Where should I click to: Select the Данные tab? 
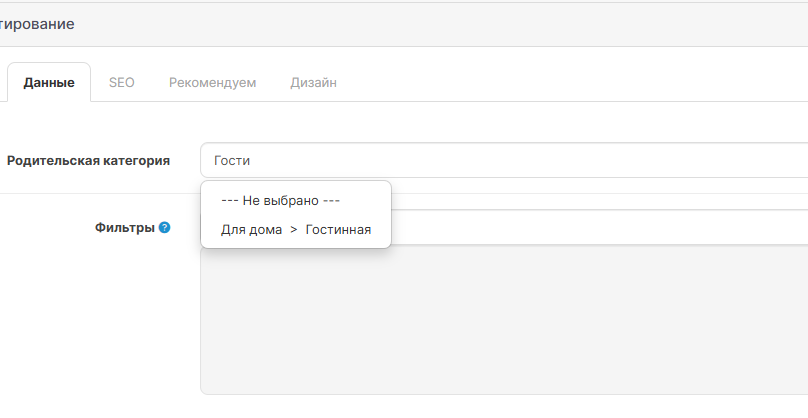(49, 83)
